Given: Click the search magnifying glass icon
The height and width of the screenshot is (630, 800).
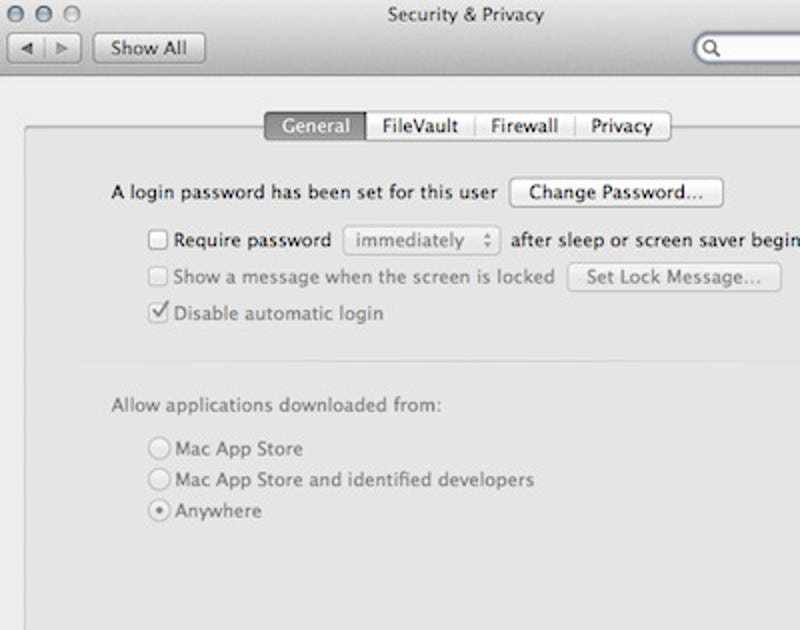Looking at the screenshot, I should (x=711, y=48).
